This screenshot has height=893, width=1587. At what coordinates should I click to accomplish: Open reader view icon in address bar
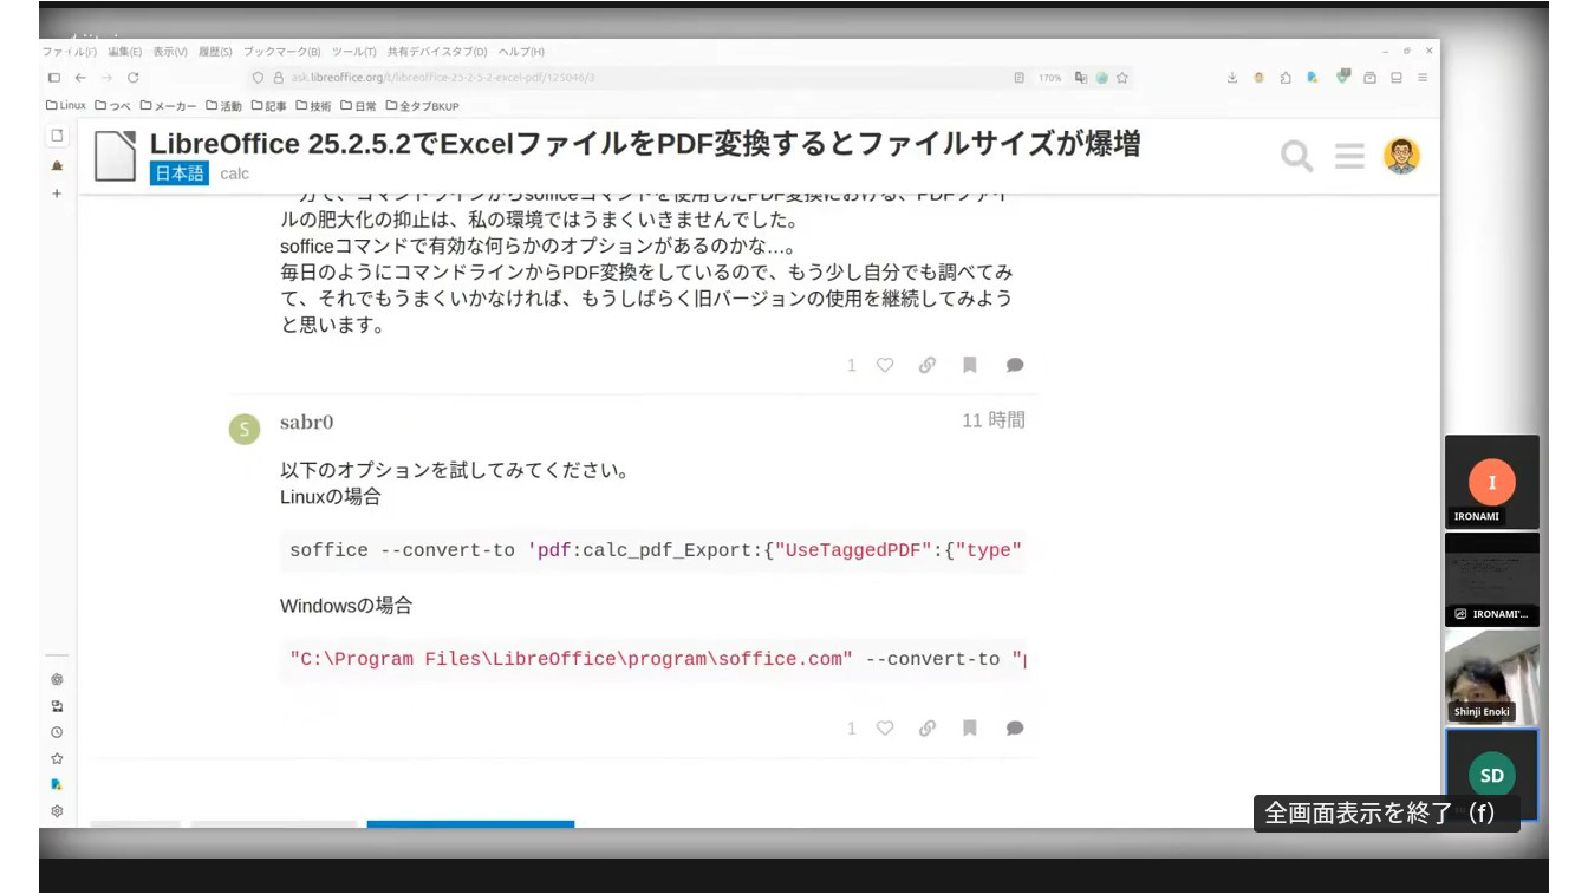coord(1019,77)
